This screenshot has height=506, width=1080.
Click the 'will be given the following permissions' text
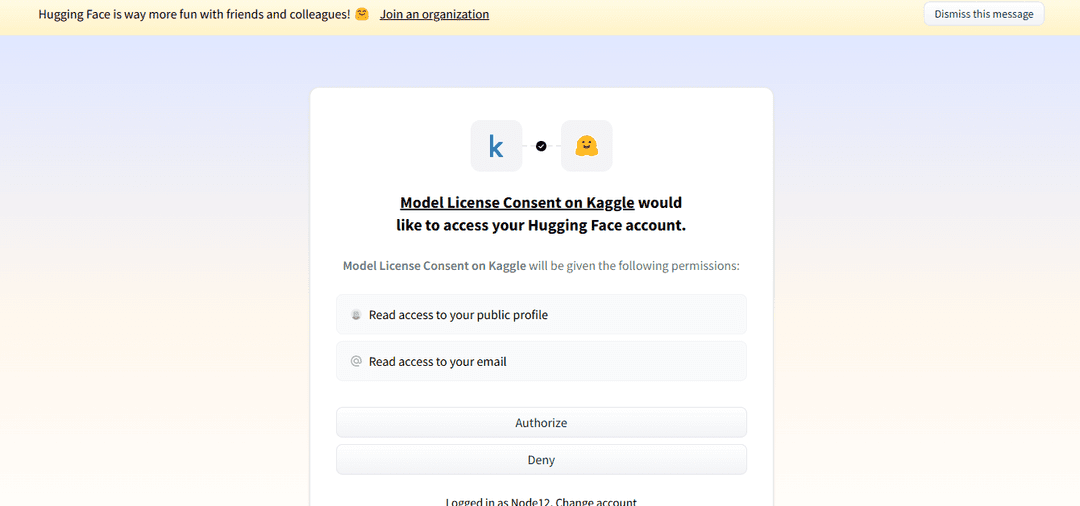click(634, 266)
